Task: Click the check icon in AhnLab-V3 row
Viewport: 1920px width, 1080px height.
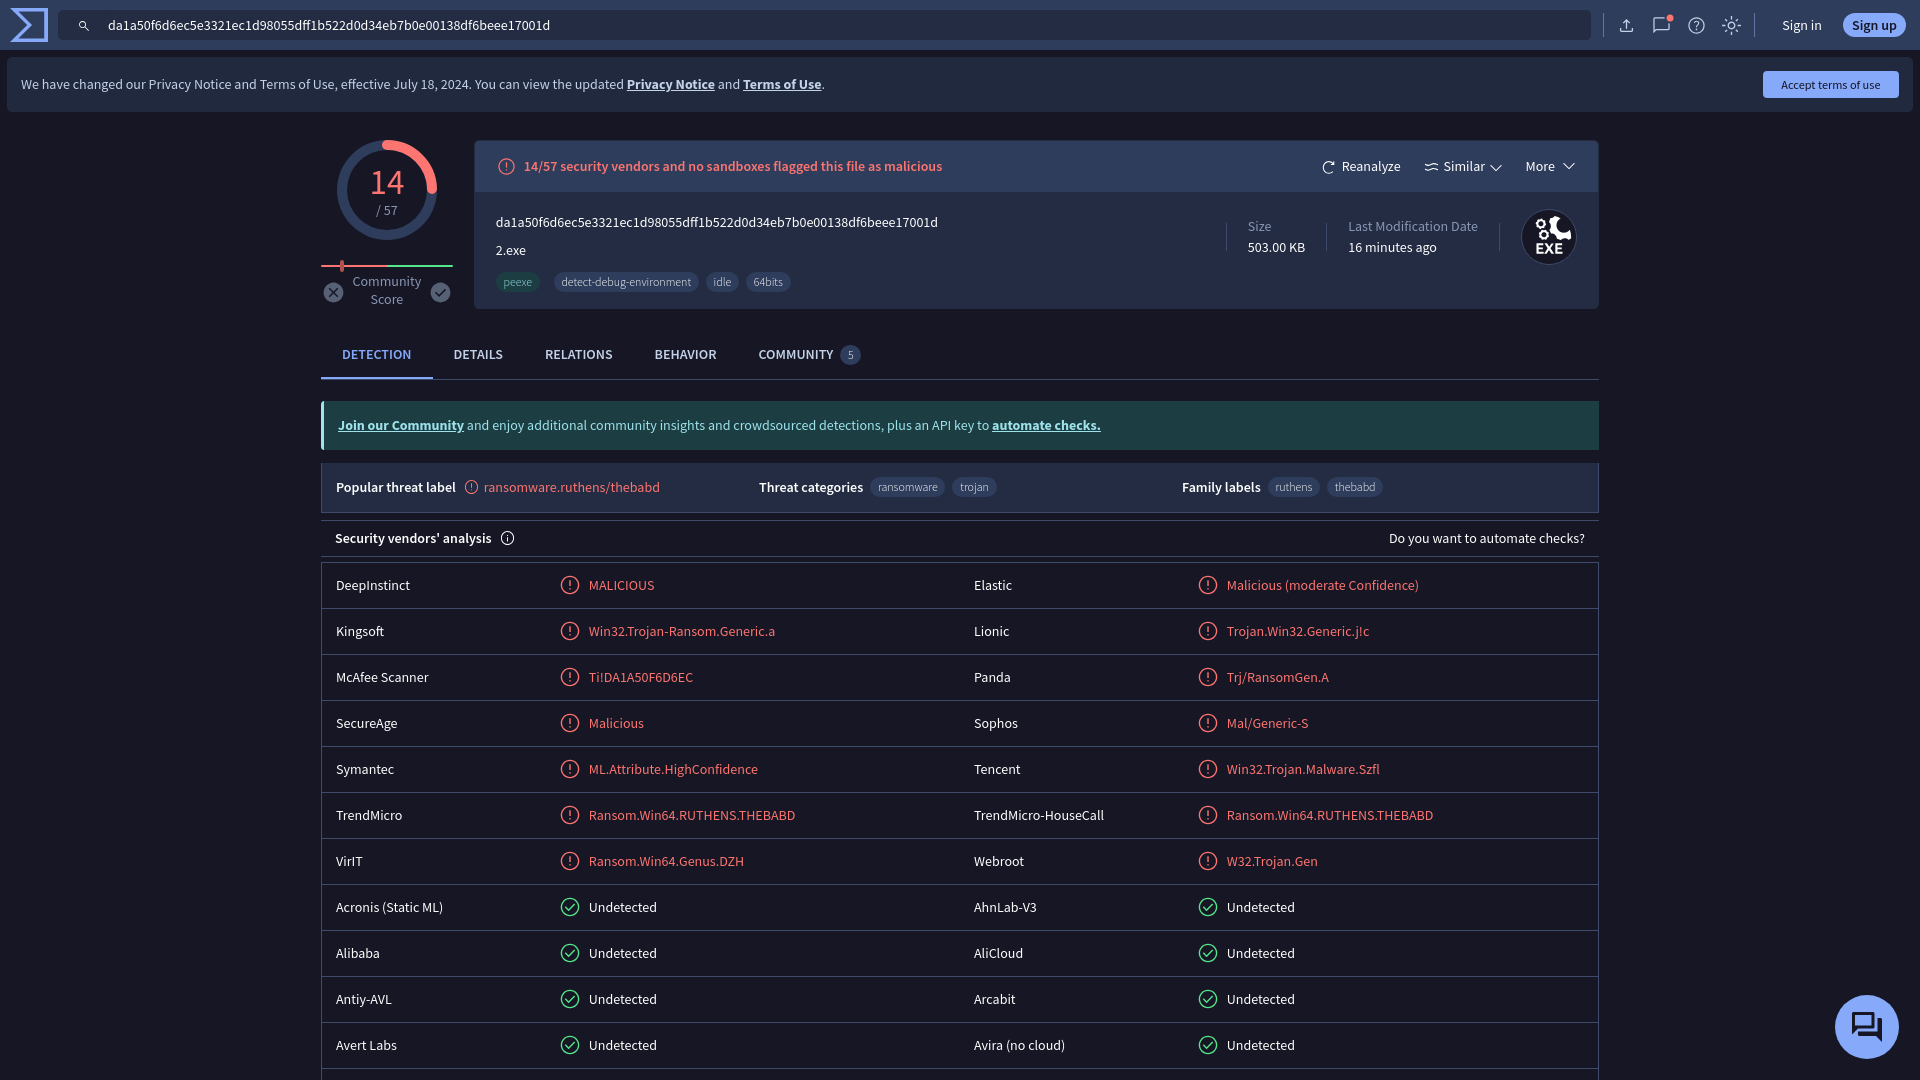Action: tap(1208, 908)
